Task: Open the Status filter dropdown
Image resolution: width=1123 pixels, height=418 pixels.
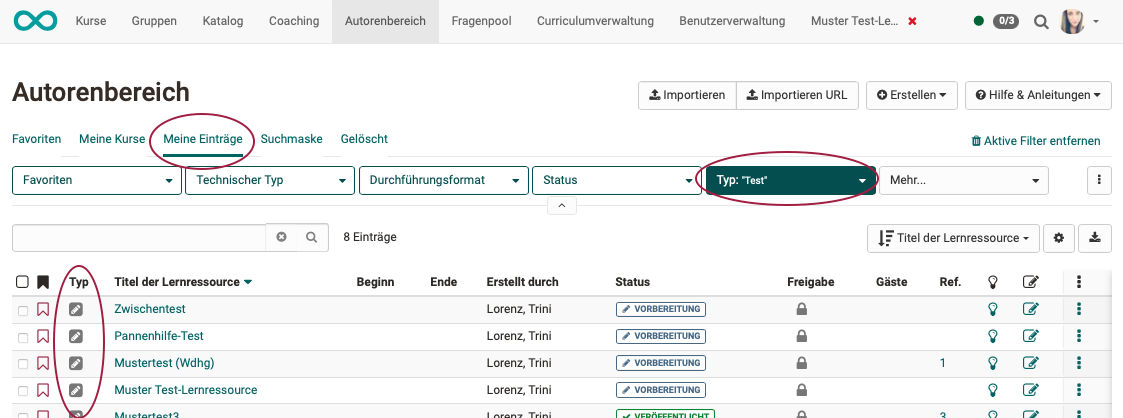Action: click(x=615, y=180)
